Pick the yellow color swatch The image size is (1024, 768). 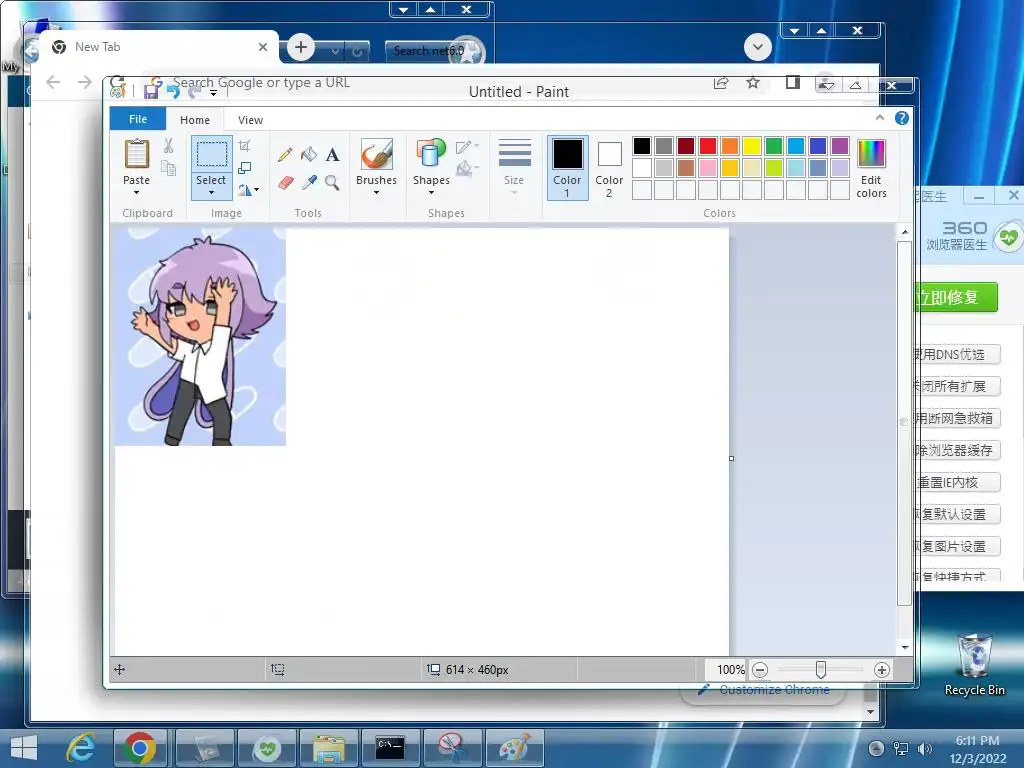[752, 146]
